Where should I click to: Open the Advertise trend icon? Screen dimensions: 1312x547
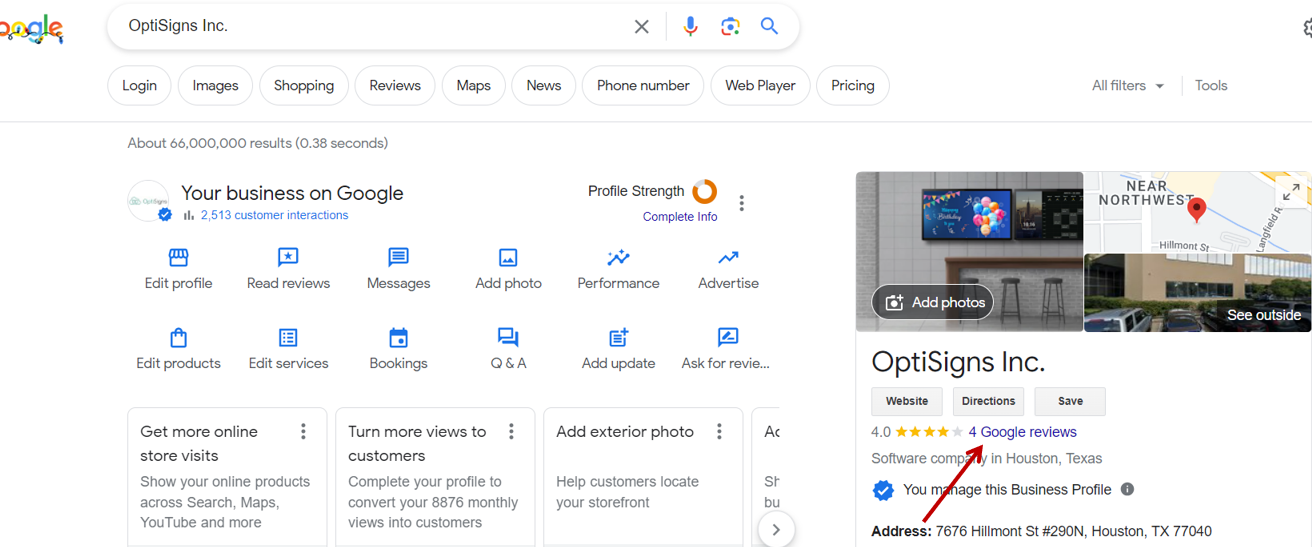[728, 258]
